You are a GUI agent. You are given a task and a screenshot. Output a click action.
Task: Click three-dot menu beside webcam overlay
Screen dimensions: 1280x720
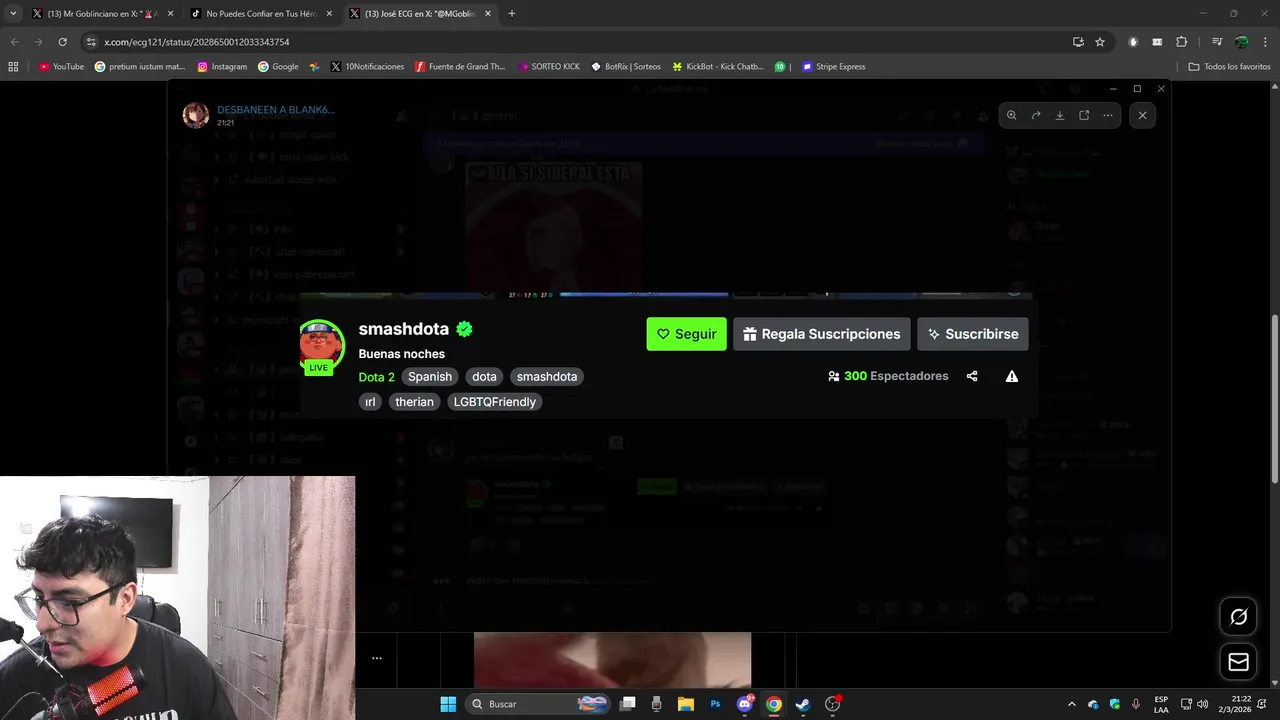pos(377,658)
